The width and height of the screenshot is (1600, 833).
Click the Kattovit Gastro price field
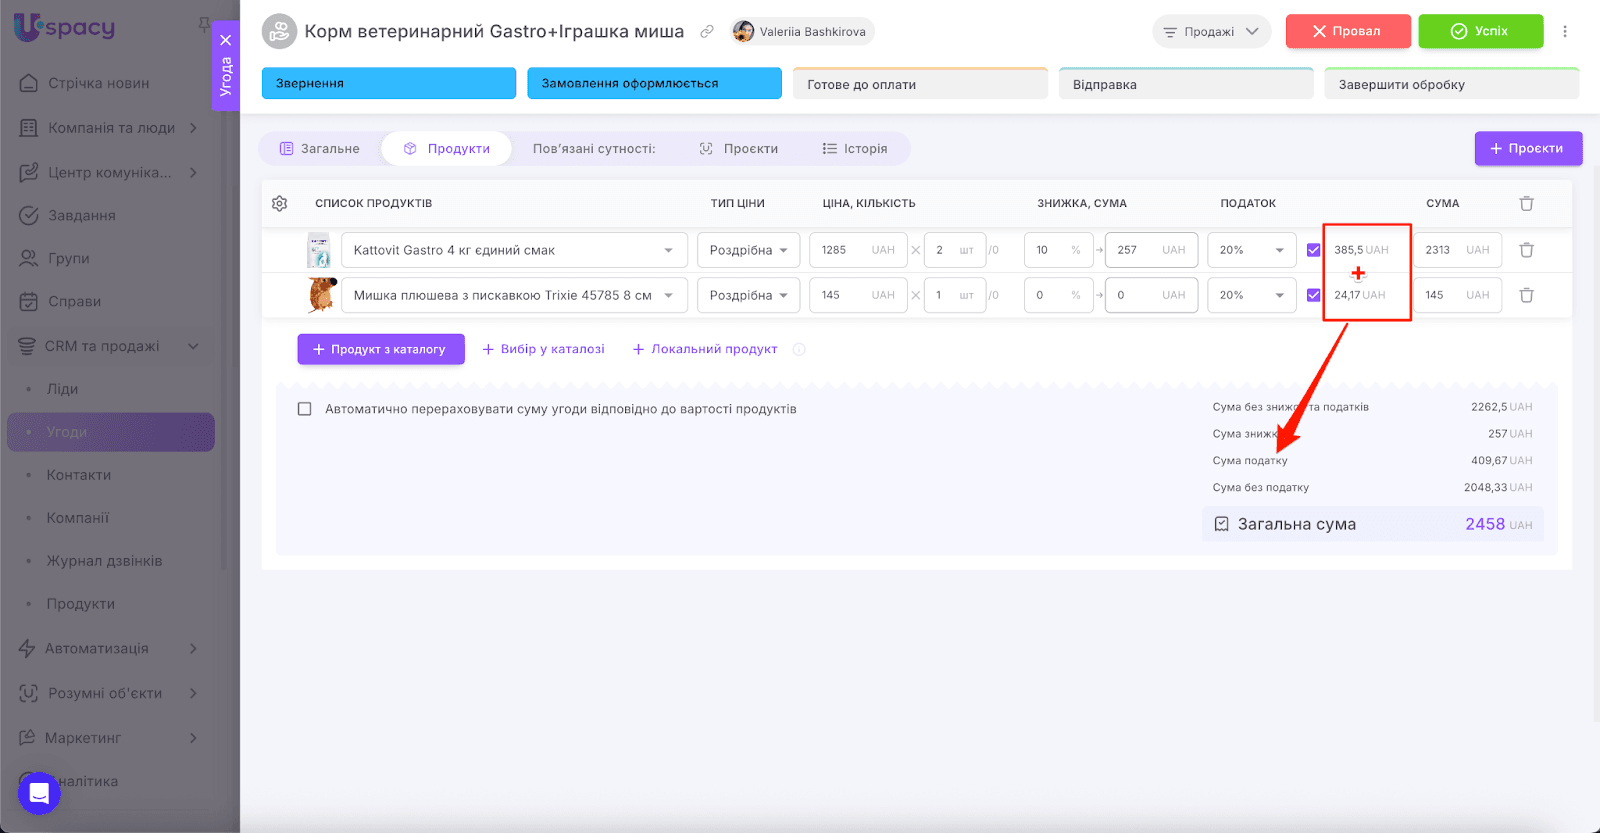pyautogui.click(x=842, y=250)
